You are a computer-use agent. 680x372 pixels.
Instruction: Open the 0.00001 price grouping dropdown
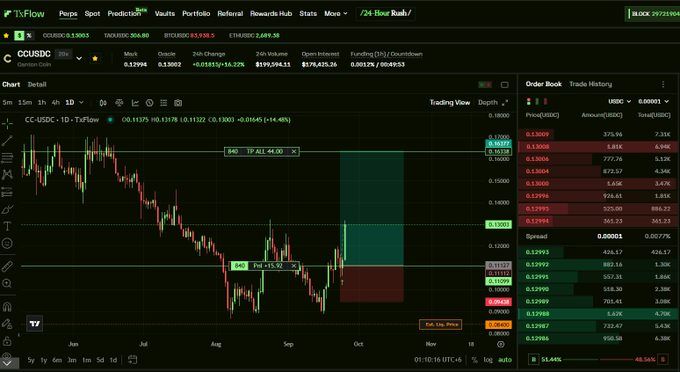click(x=653, y=101)
